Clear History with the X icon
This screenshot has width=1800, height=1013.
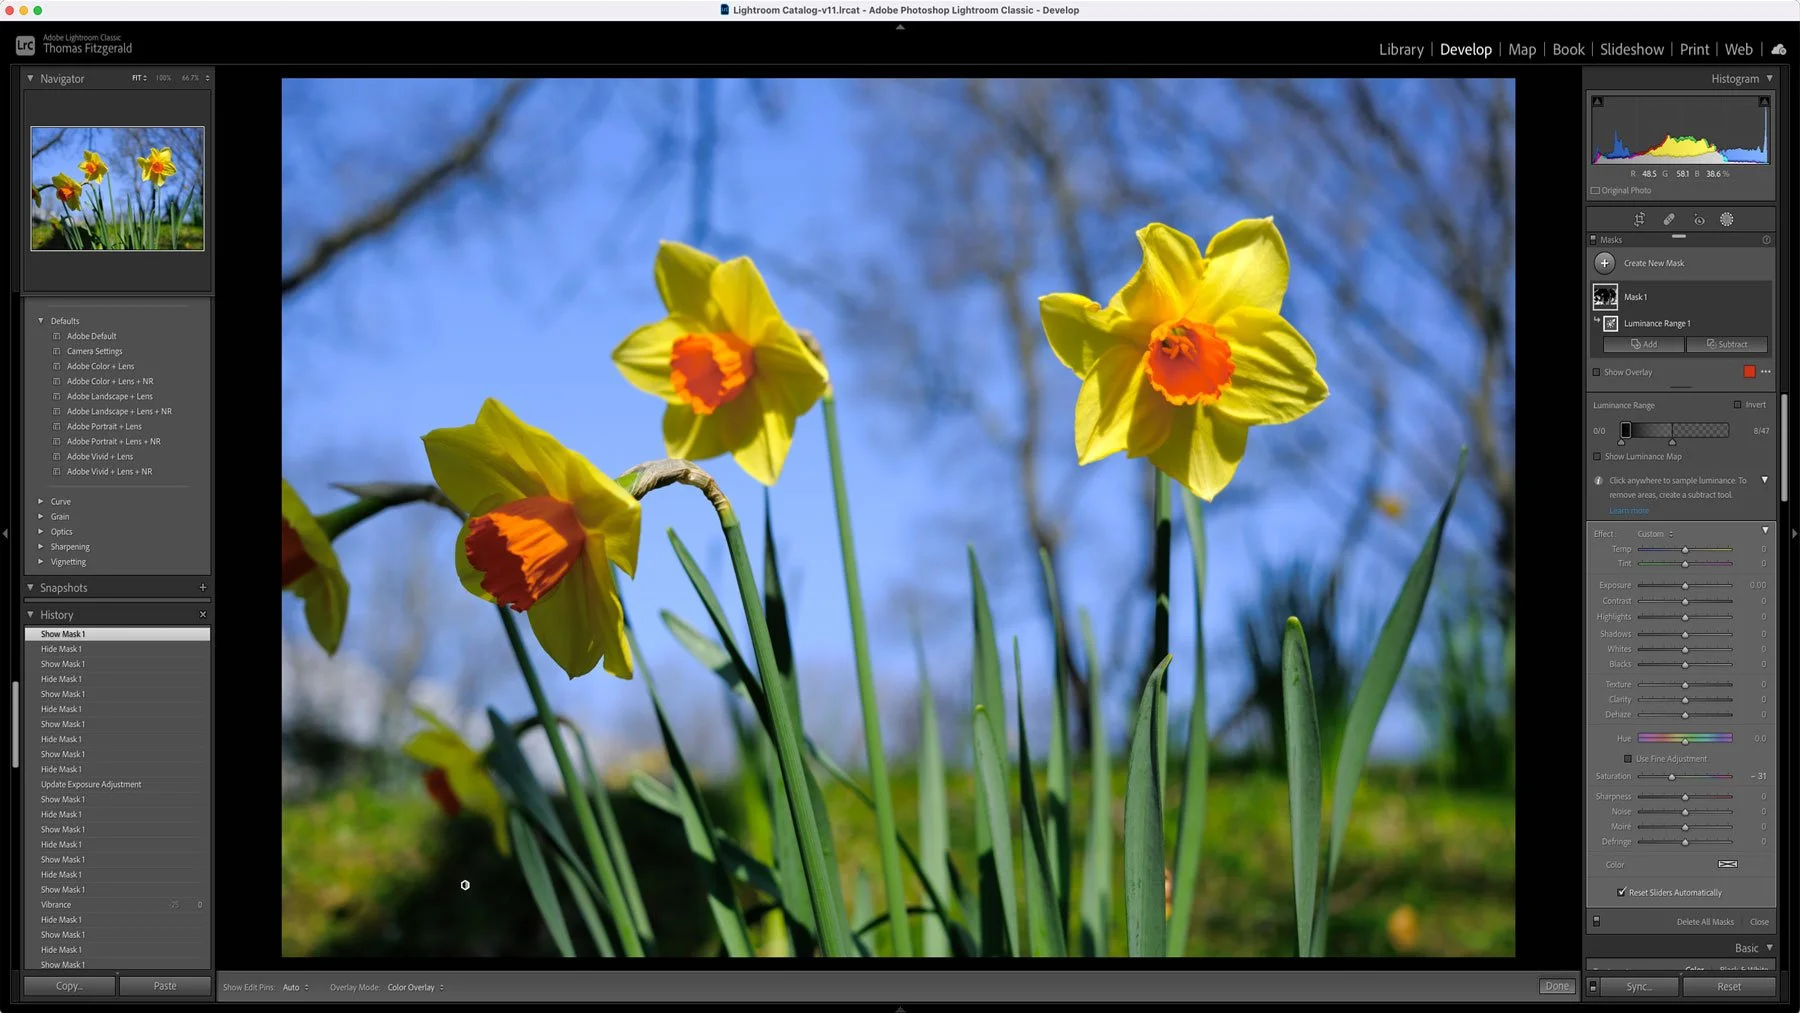coord(203,615)
